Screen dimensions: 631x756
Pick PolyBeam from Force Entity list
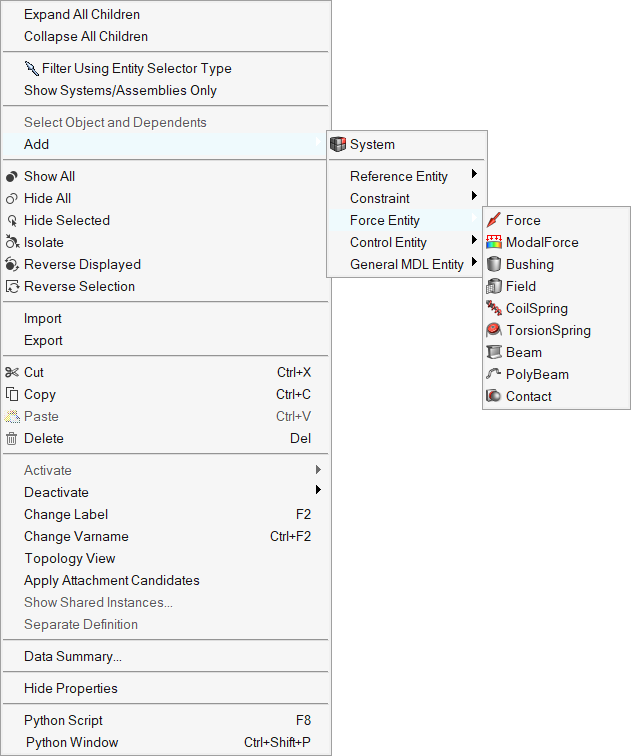tap(537, 374)
